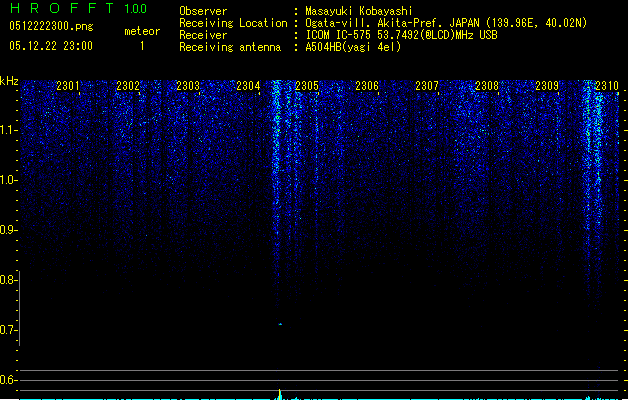Click the Observer label
This screenshot has height=400, width=629.
pyautogui.click(x=203, y=11)
